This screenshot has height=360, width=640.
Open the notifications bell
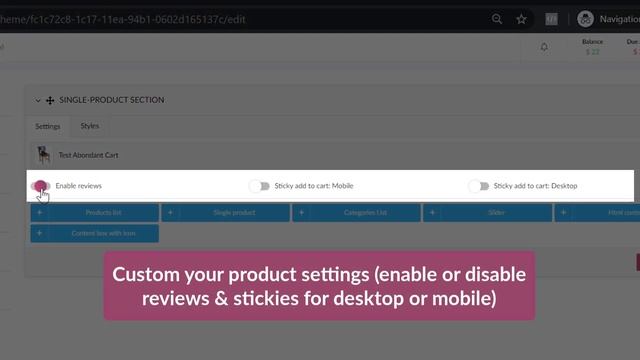[544, 47]
